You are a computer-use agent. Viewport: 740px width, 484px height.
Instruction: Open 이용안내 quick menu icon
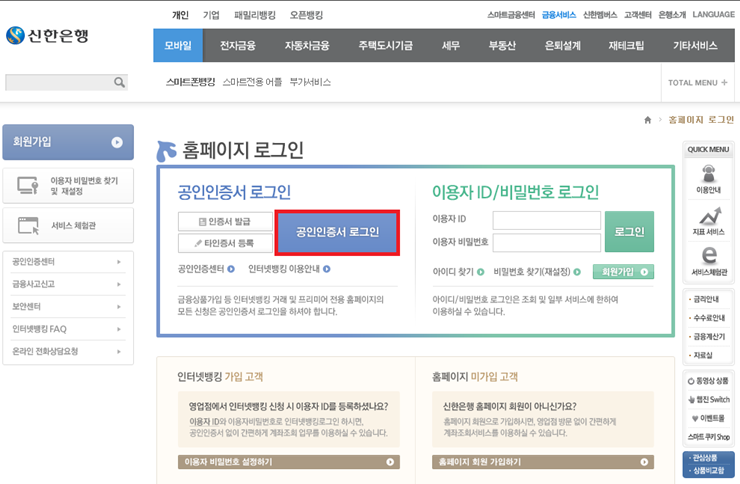pos(708,178)
